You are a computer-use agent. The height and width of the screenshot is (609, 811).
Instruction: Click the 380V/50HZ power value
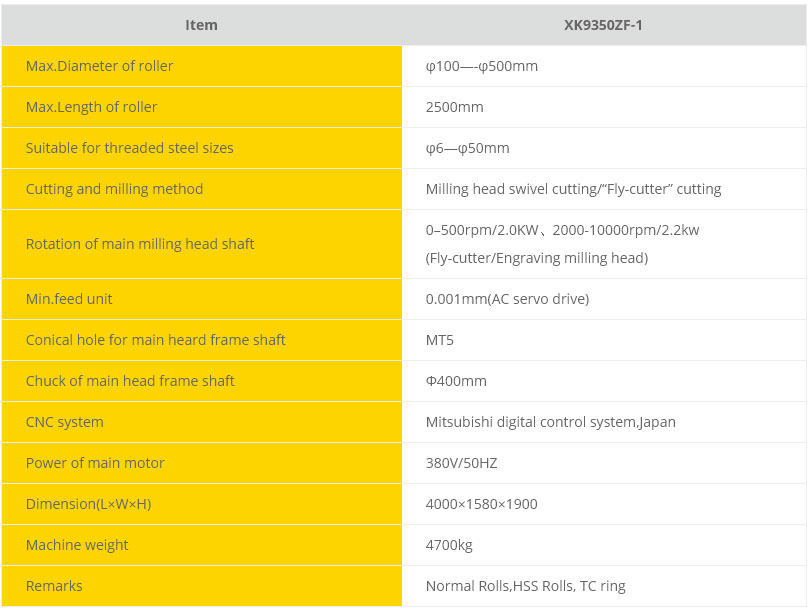point(461,463)
